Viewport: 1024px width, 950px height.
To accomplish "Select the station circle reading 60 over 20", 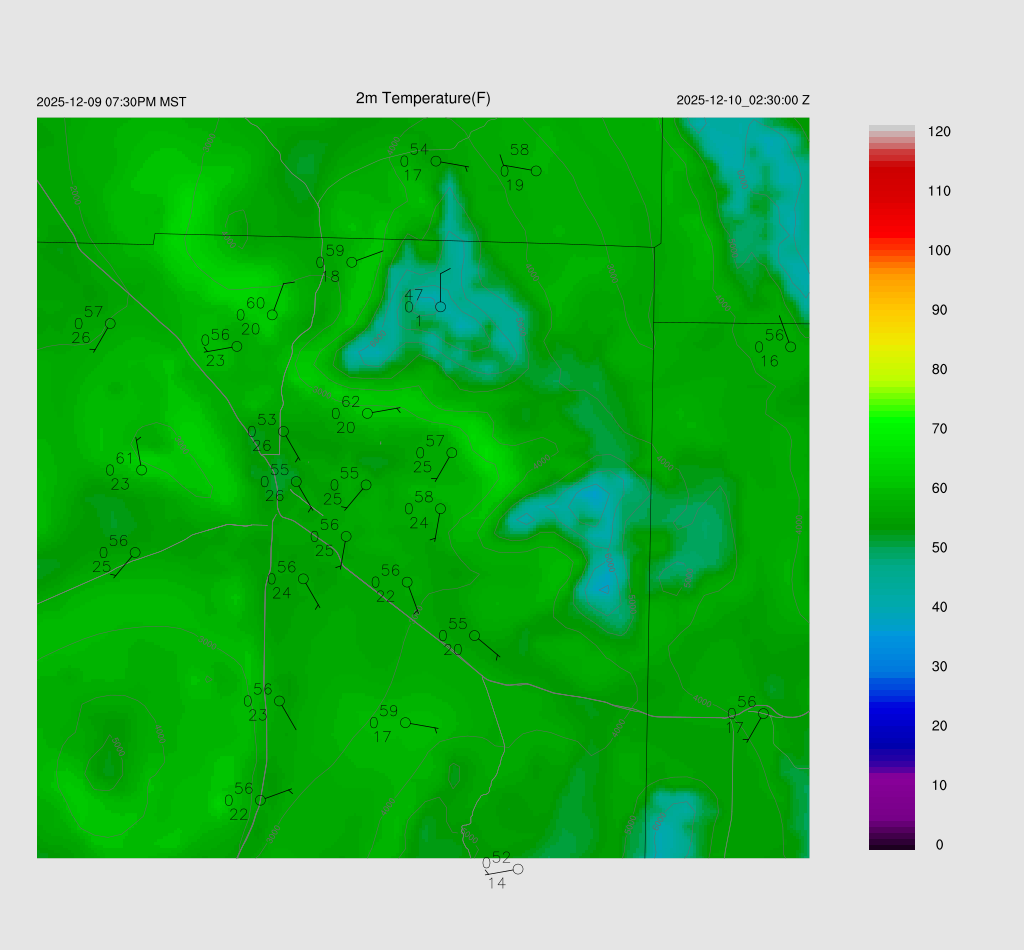I will tap(272, 315).
